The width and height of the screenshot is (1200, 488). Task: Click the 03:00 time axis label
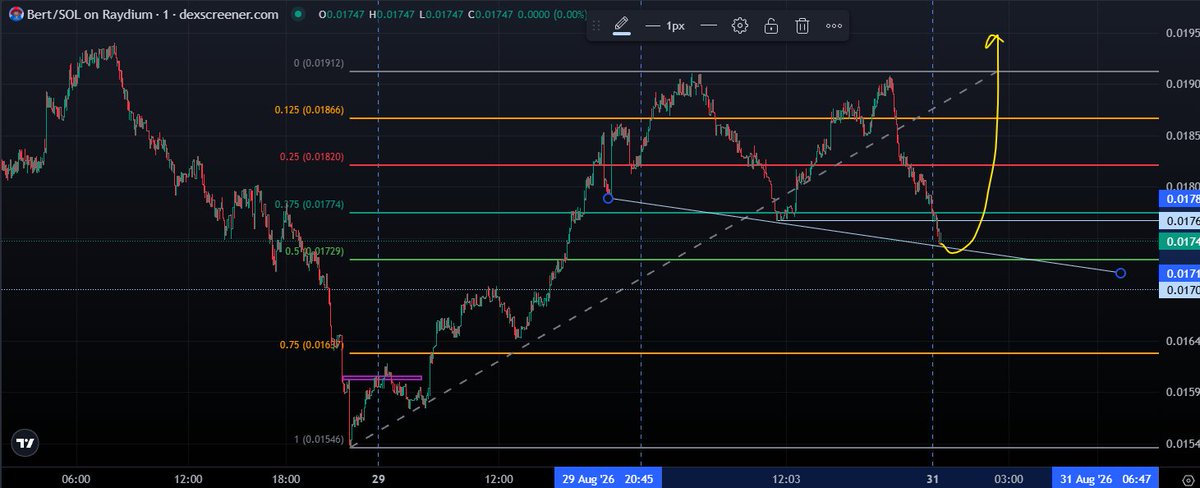pyautogui.click(x=1009, y=478)
